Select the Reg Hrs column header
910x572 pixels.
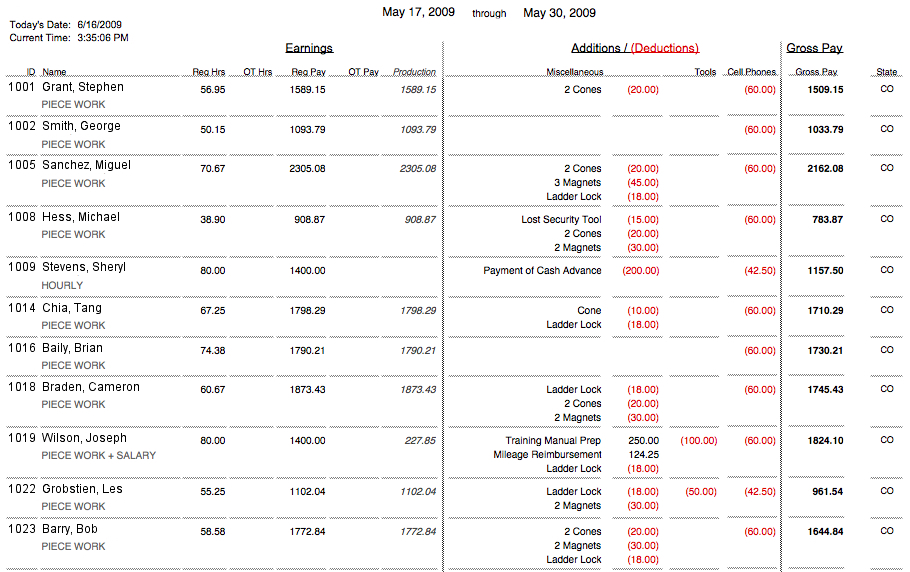coord(209,72)
